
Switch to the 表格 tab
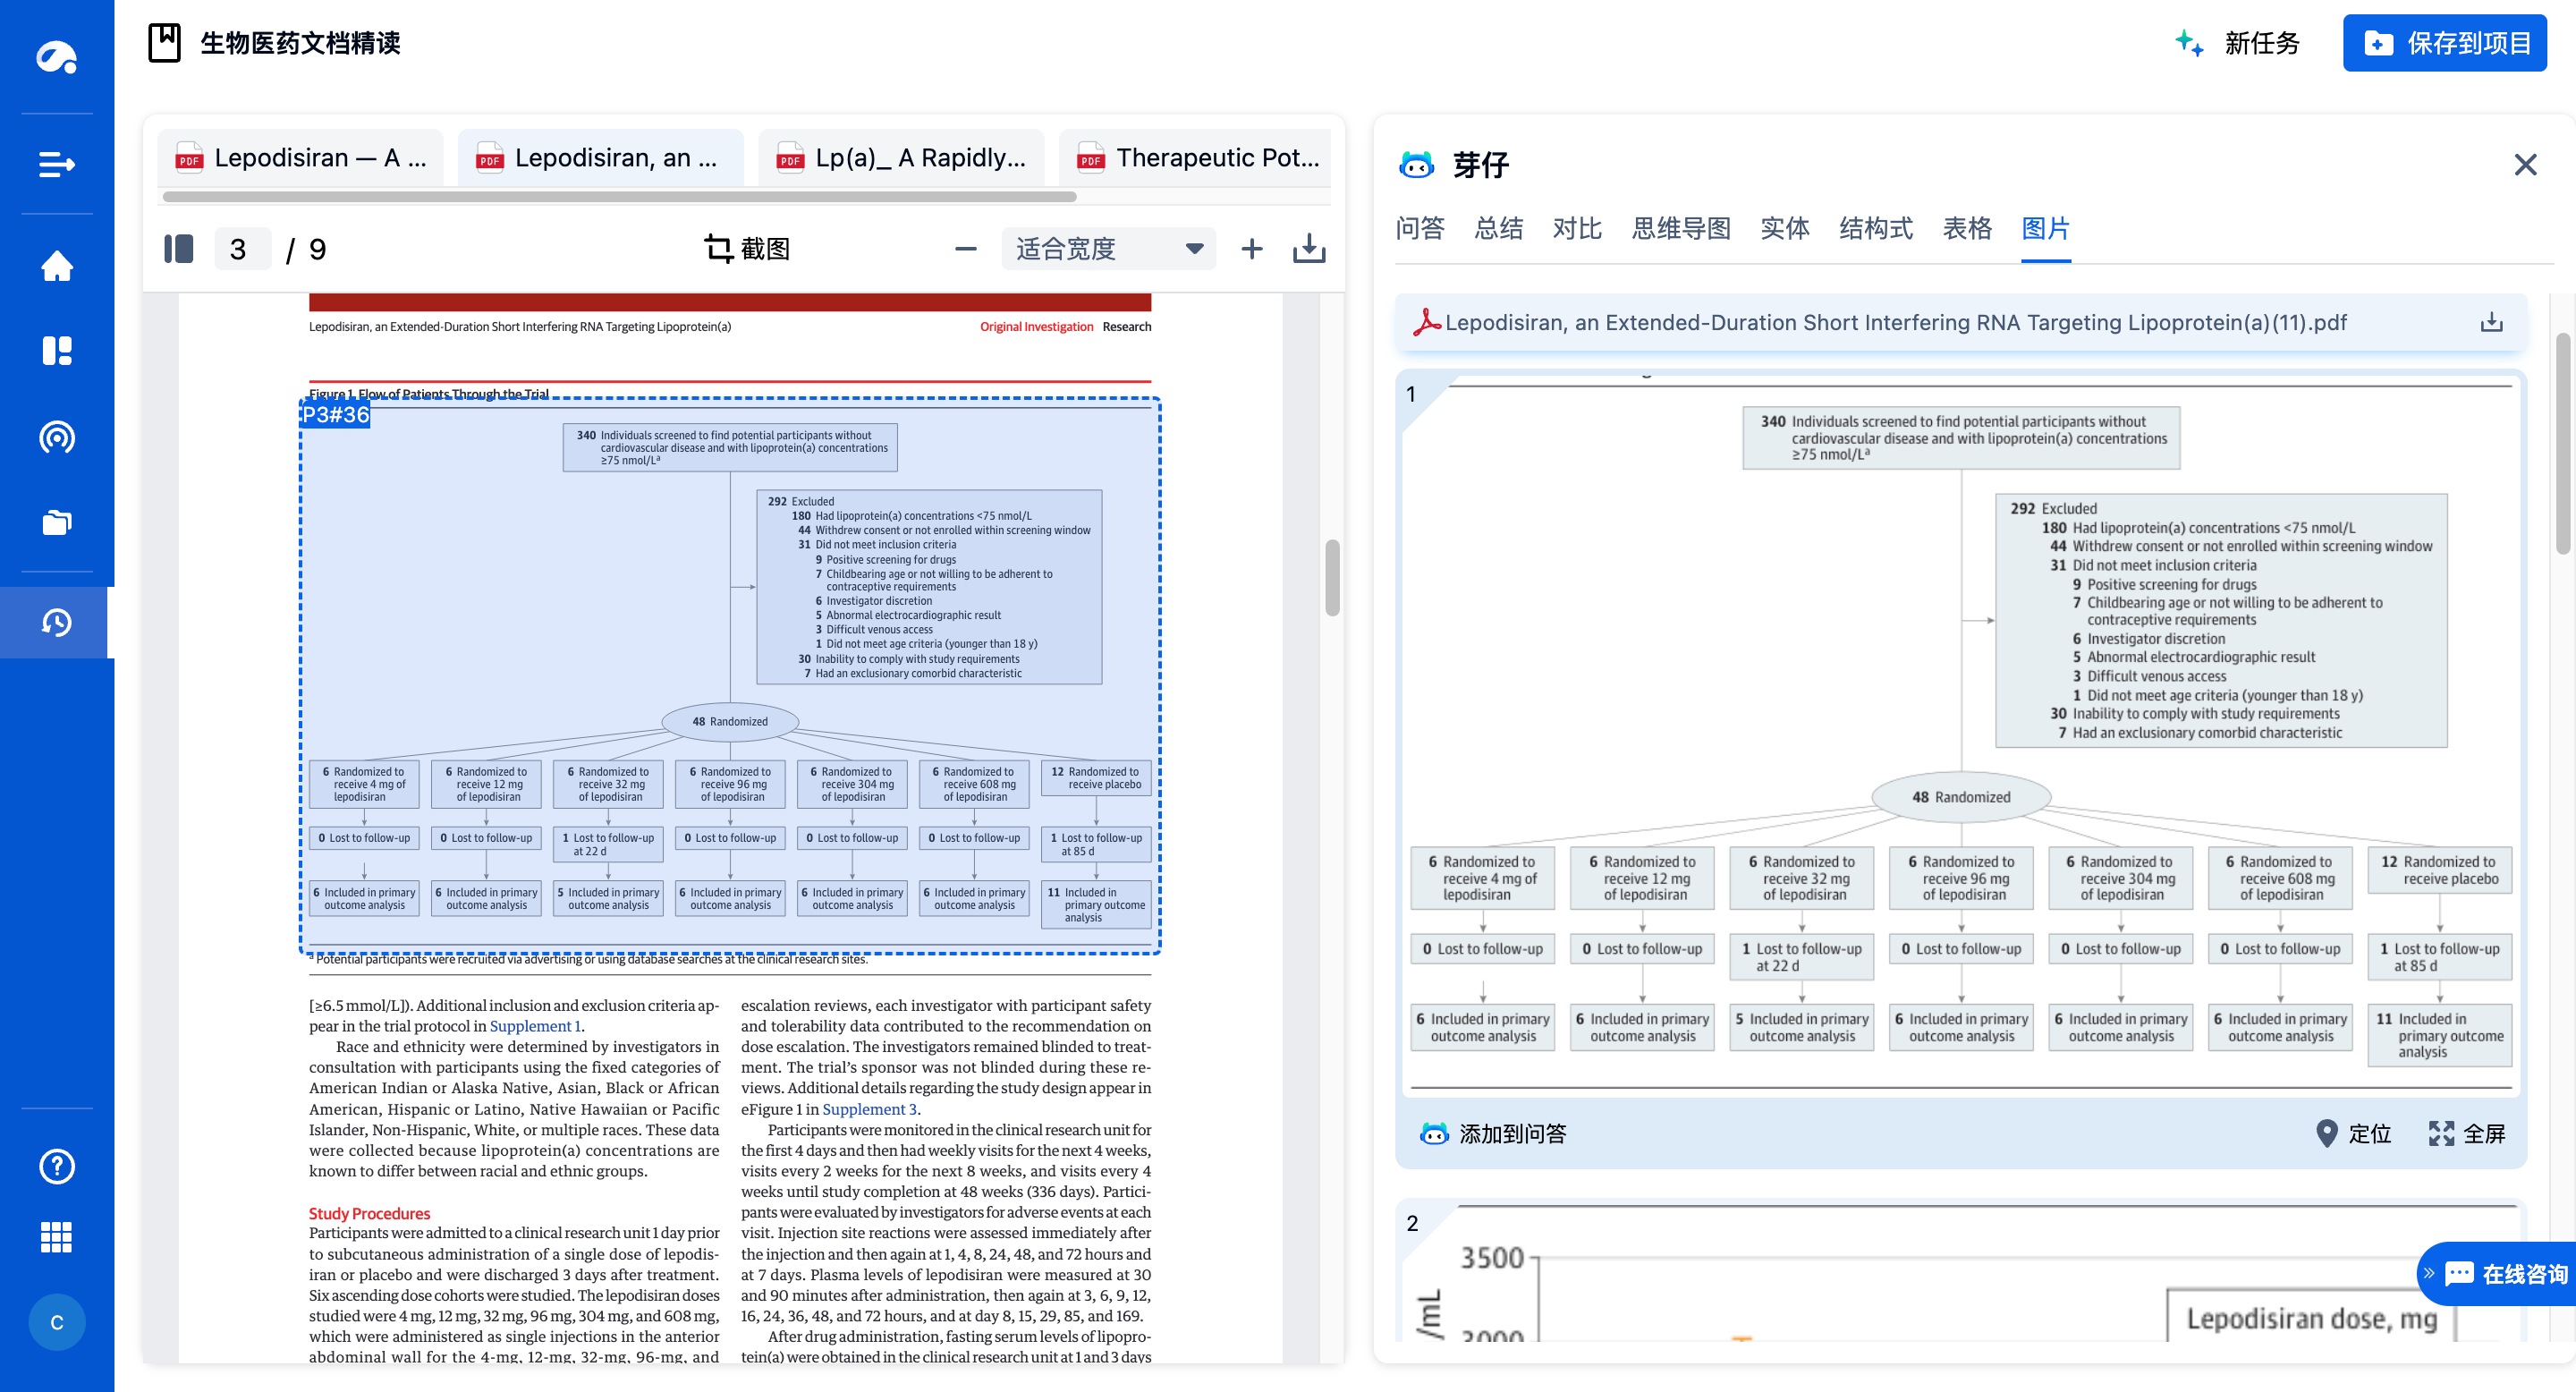(1966, 228)
